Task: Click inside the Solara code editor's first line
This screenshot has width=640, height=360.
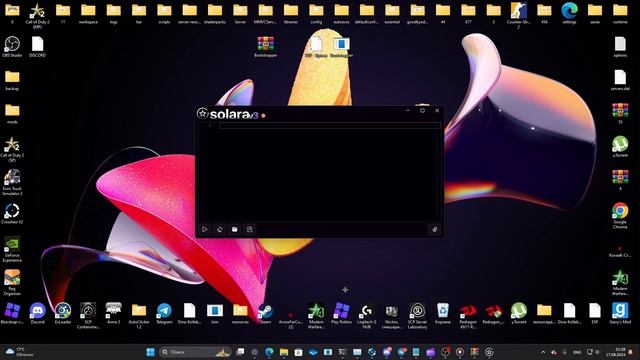Action: [329, 126]
